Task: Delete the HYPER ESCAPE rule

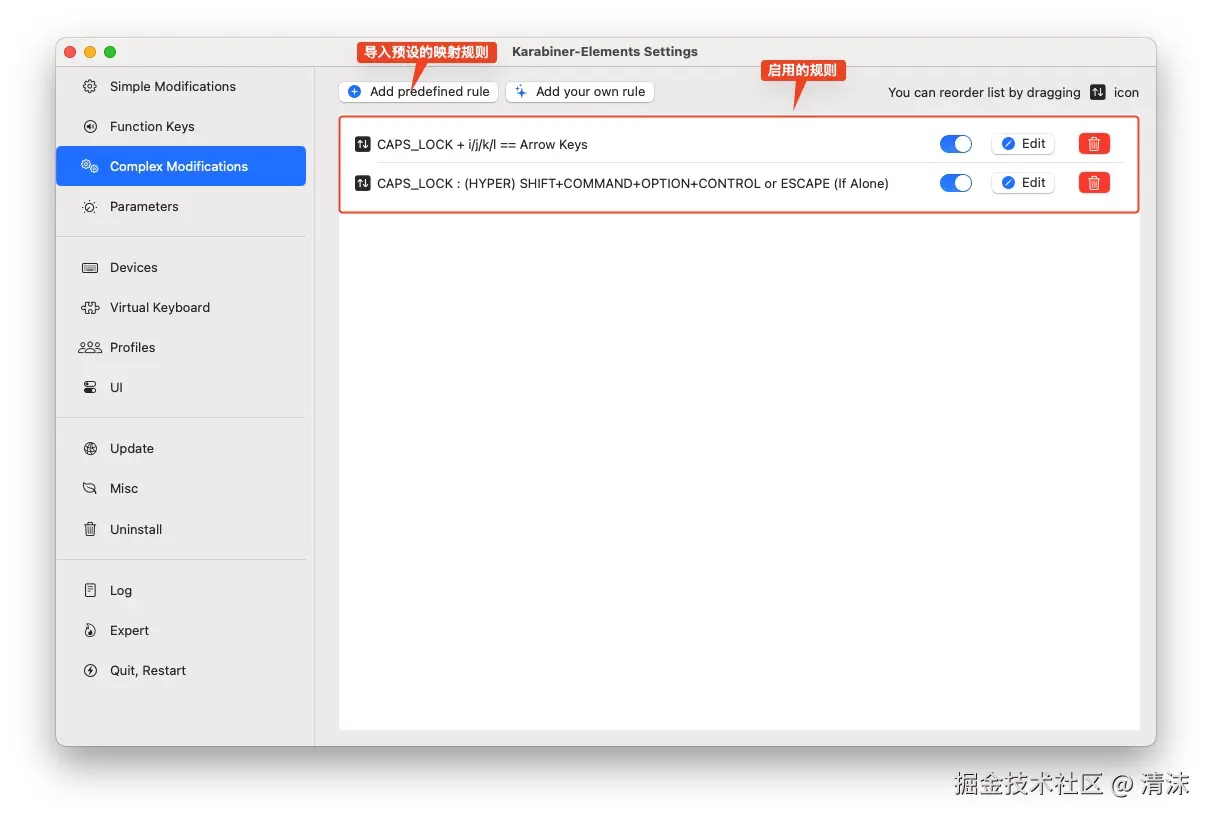Action: (1094, 183)
